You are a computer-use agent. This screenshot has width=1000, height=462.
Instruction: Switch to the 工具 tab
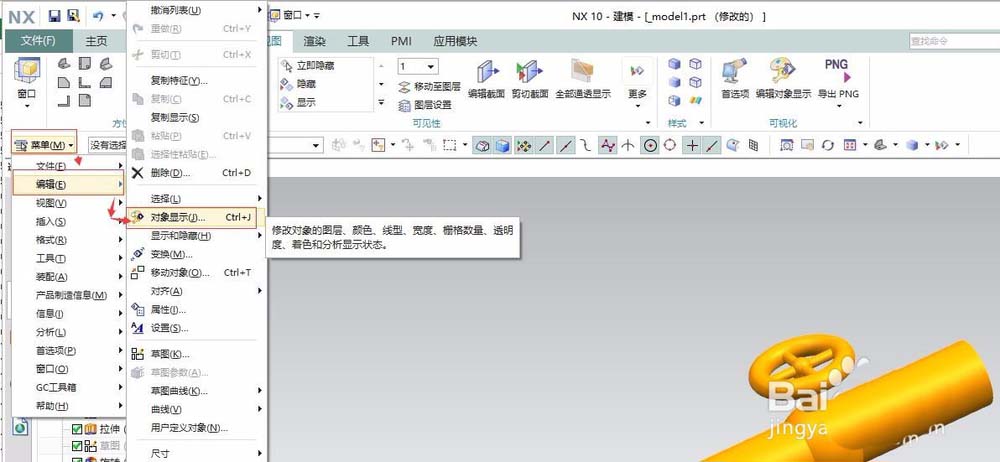click(x=358, y=41)
